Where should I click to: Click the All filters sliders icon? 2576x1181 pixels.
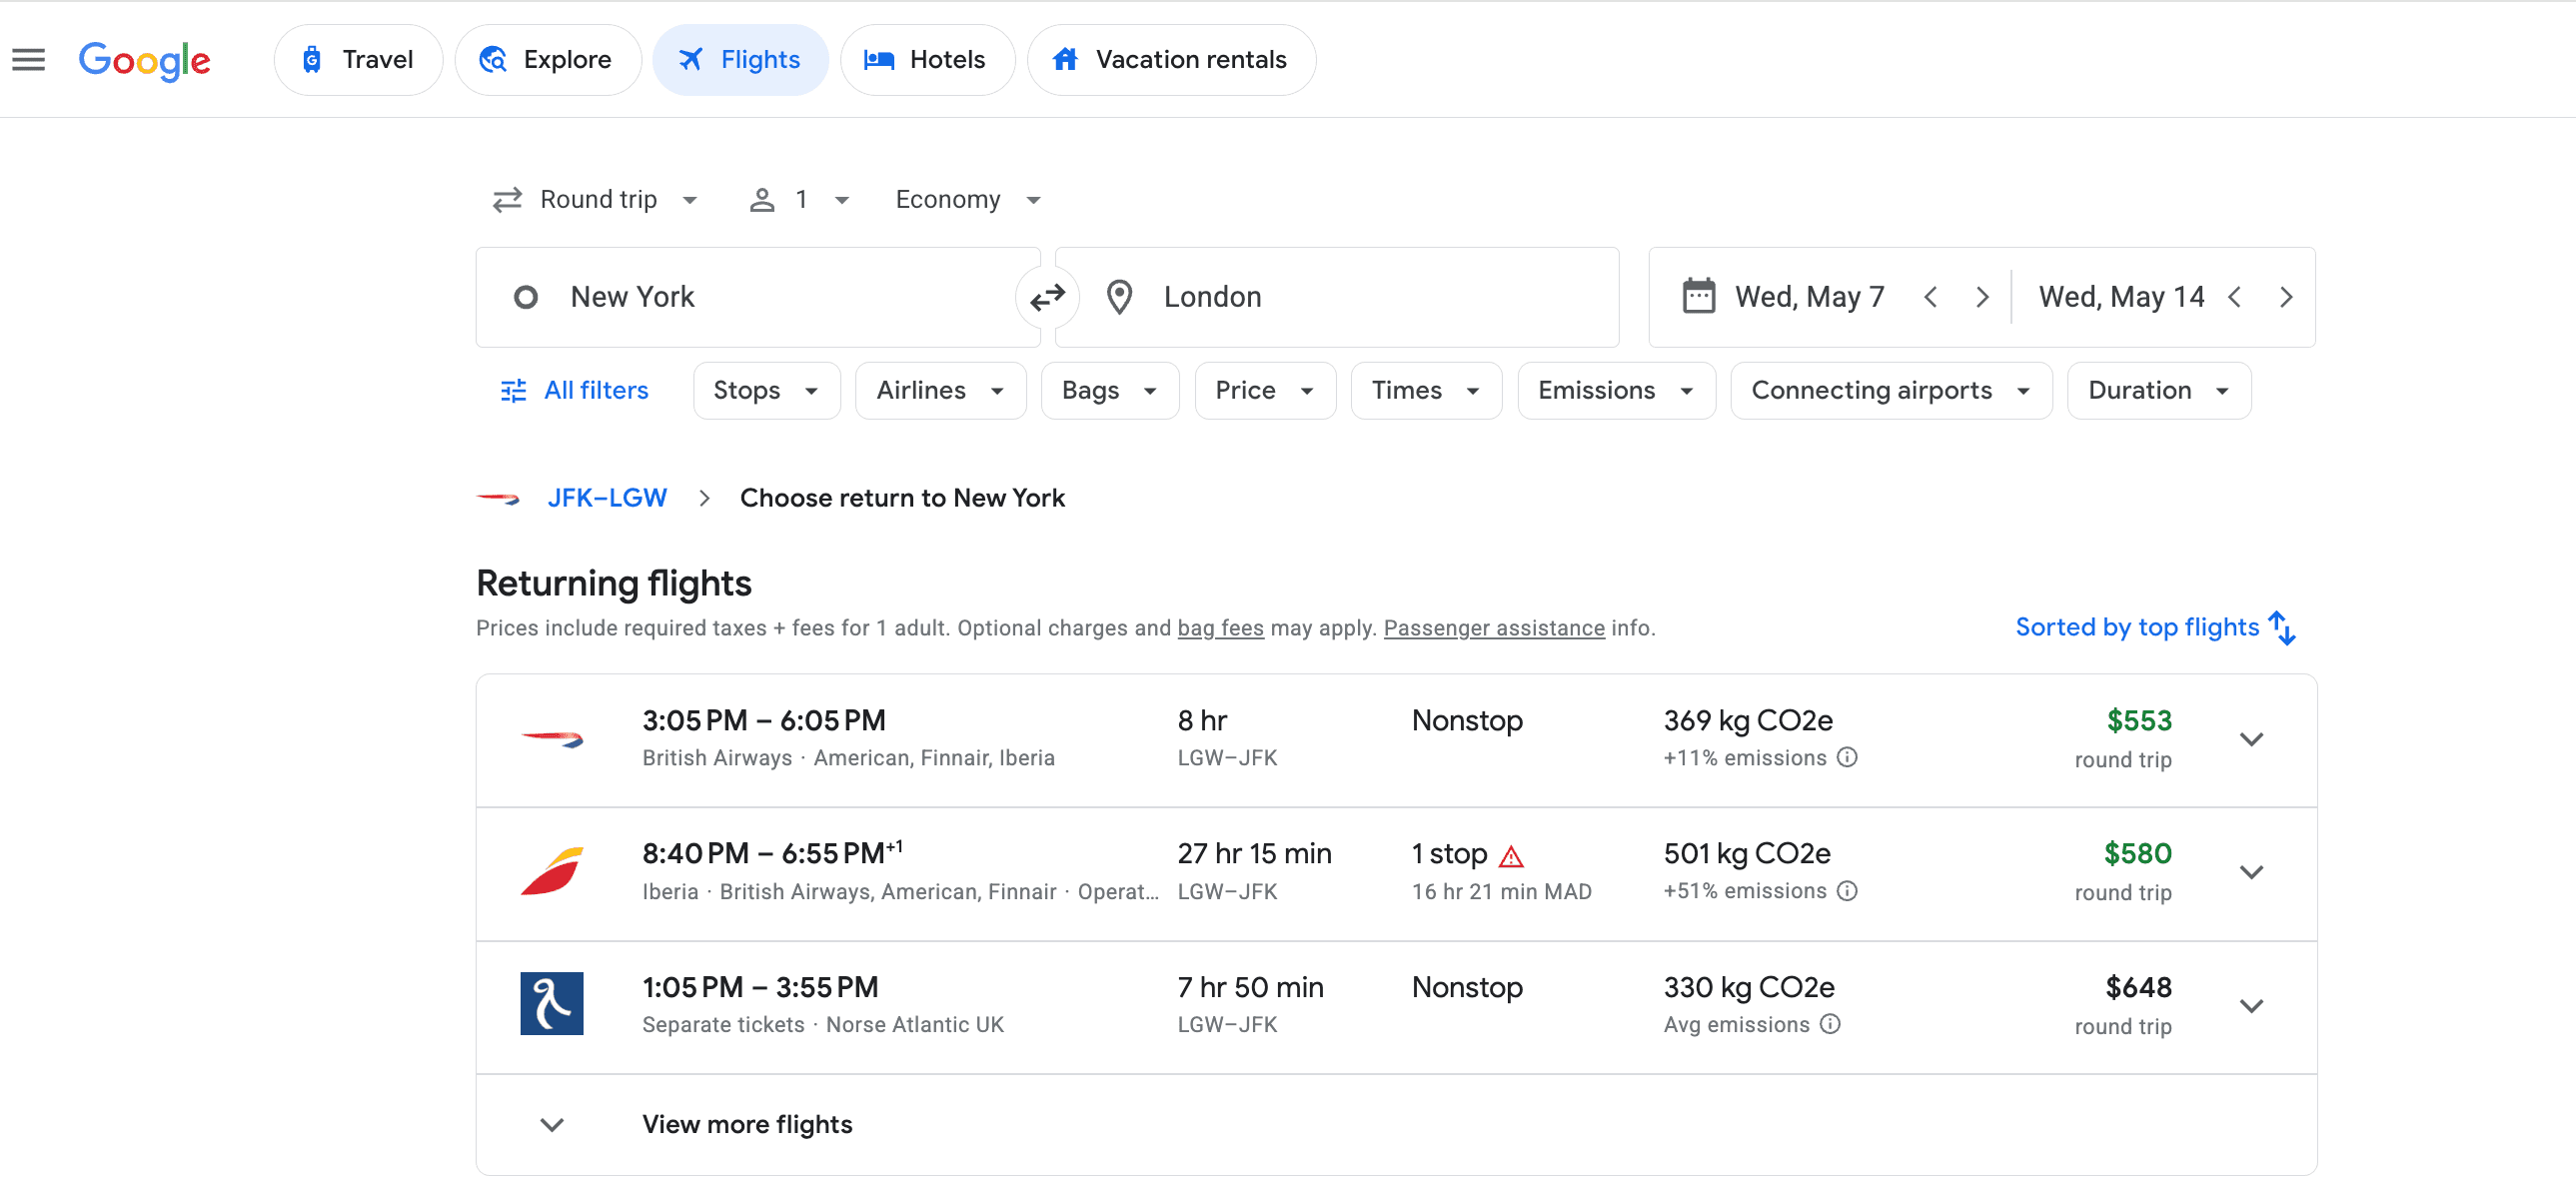513,391
